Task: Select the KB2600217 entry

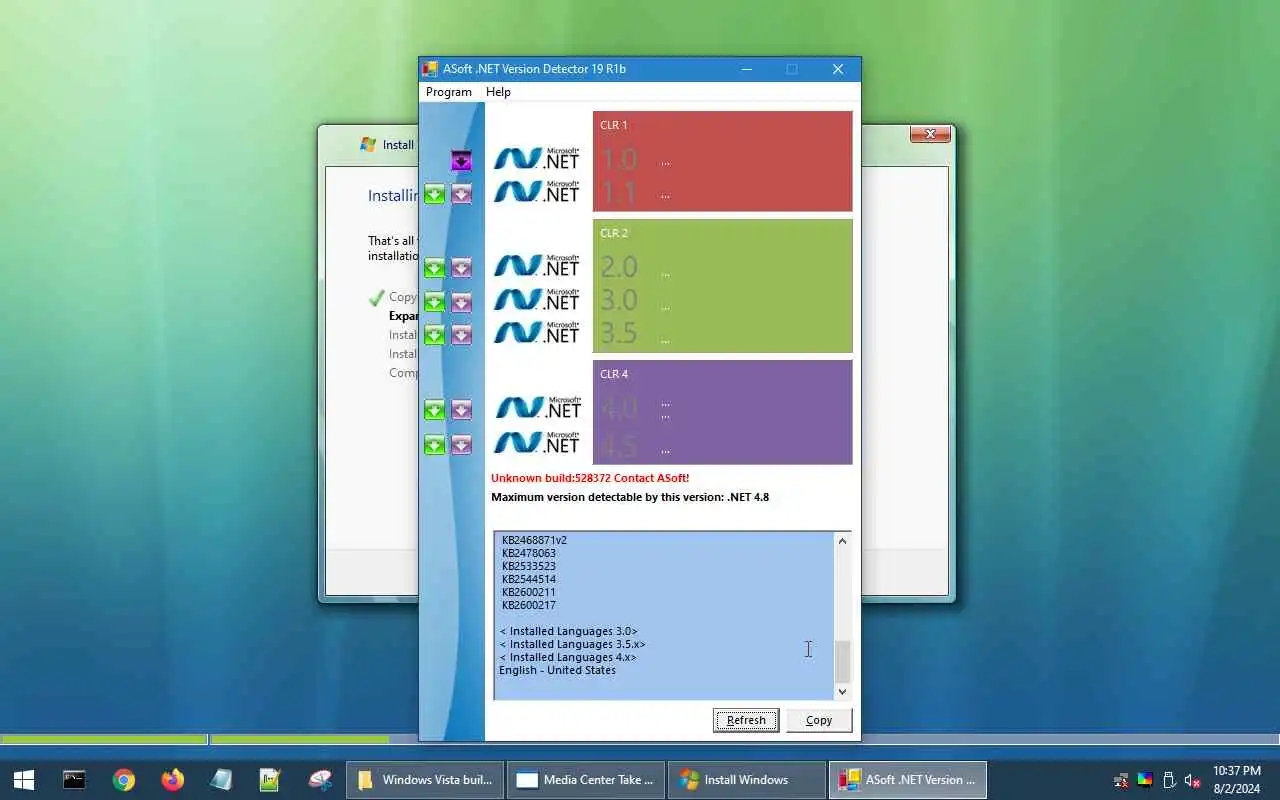Action: [529, 605]
